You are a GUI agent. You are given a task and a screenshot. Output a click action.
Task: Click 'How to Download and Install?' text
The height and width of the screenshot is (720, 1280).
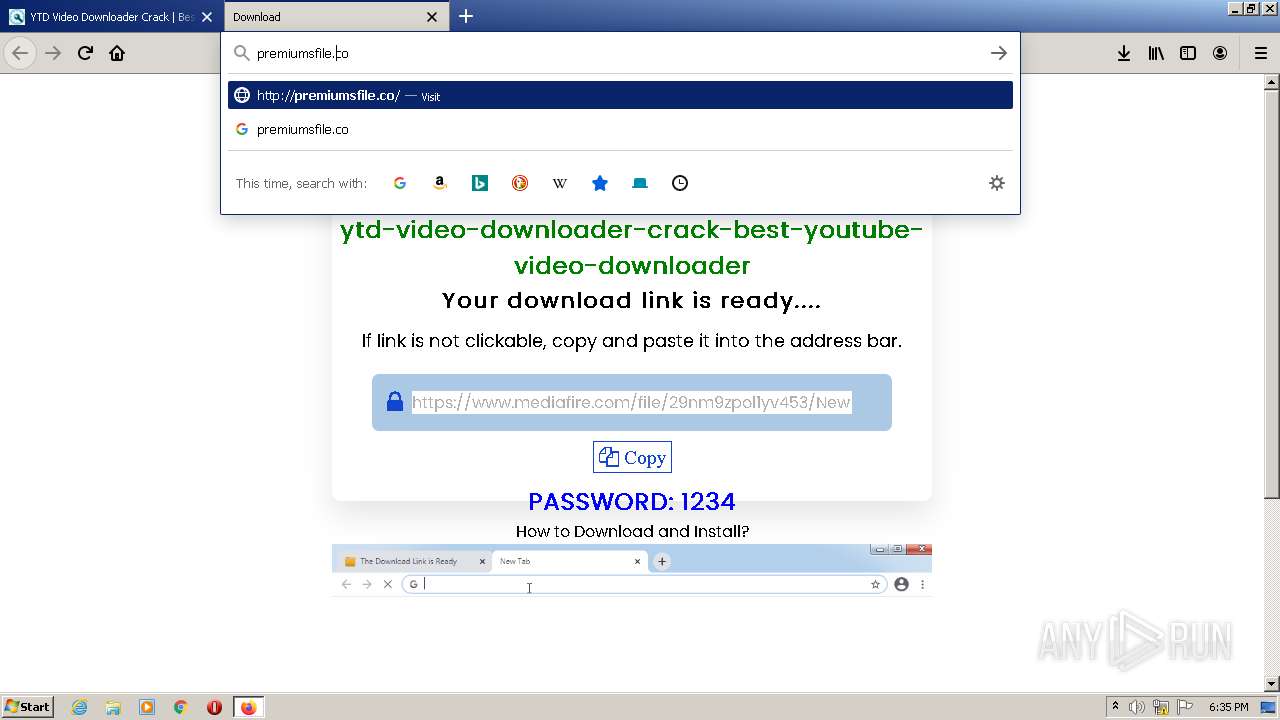click(x=632, y=531)
